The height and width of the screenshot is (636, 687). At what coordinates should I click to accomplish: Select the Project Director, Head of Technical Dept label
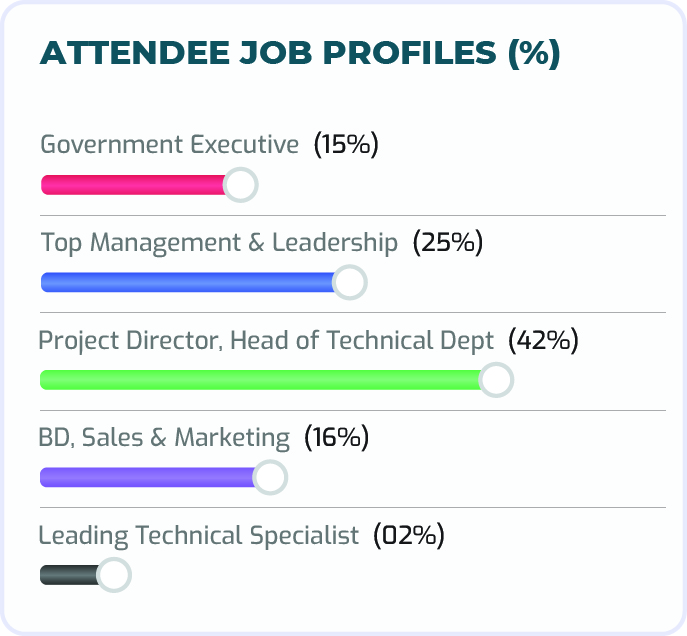tap(266, 341)
